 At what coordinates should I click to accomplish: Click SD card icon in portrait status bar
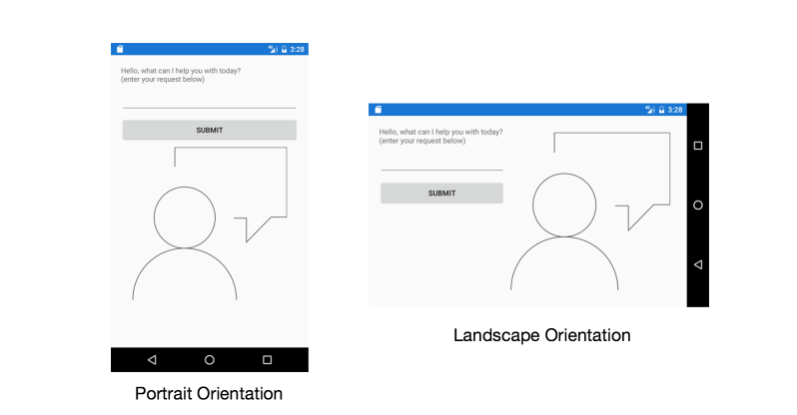click(x=120, y=49)
